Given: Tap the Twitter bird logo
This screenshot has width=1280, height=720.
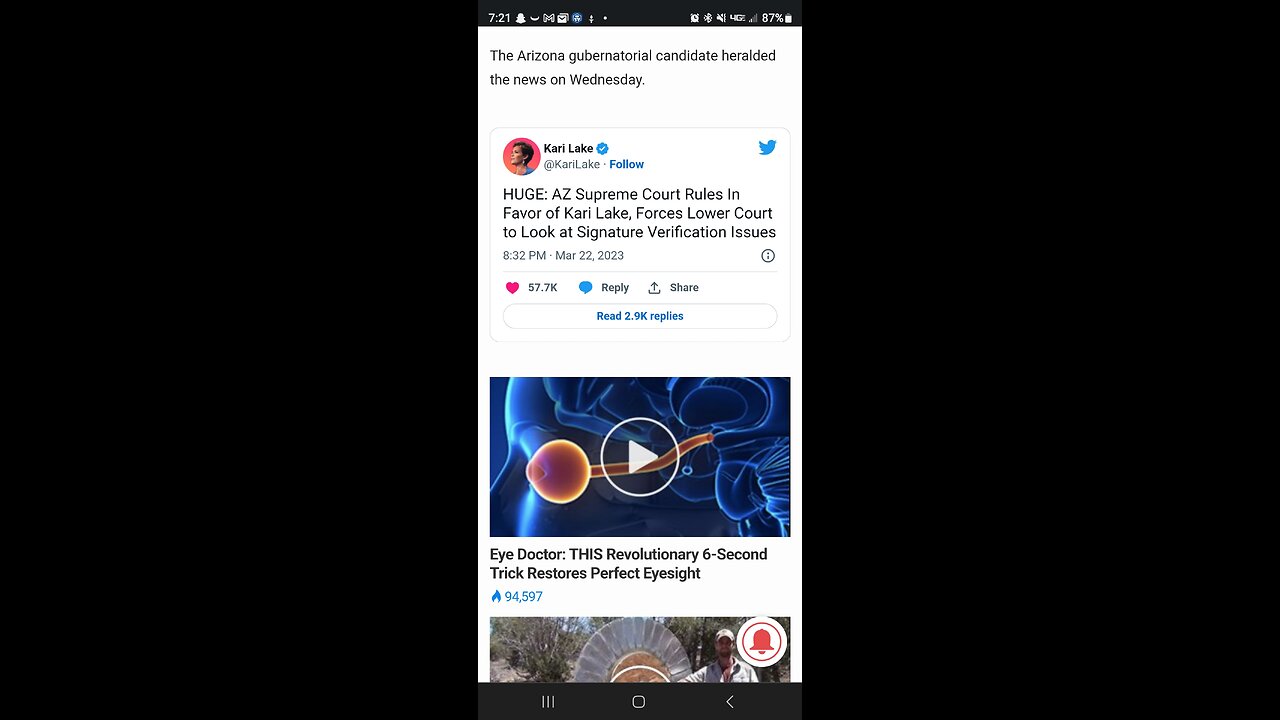Looking at the screenshot, I should point(767,148).
